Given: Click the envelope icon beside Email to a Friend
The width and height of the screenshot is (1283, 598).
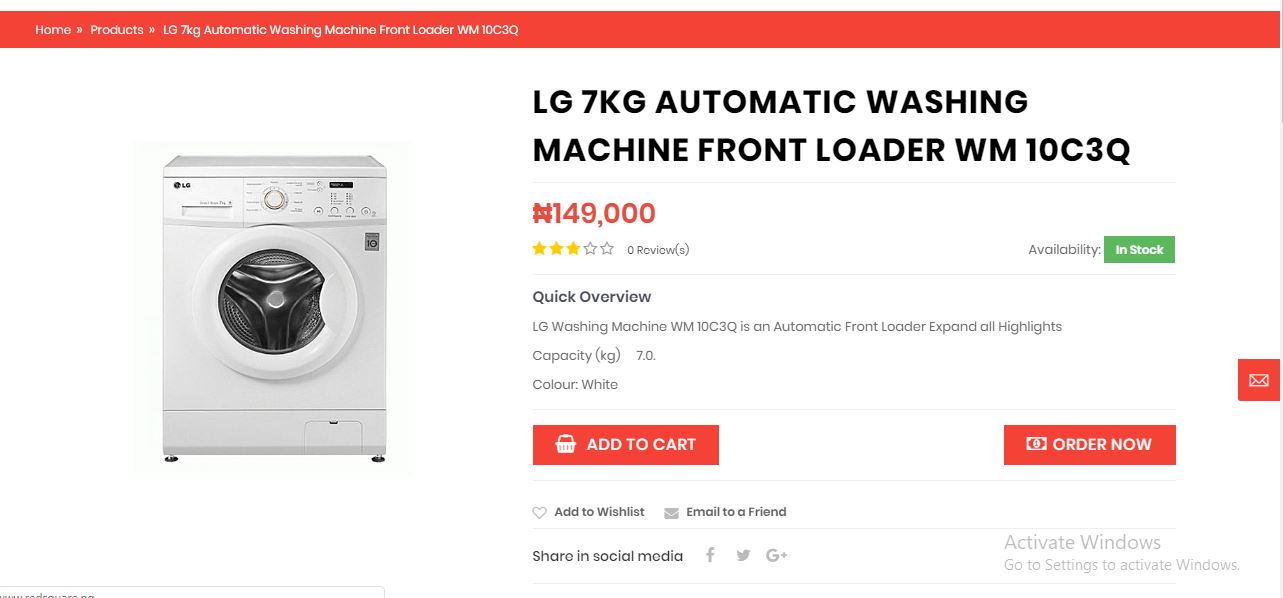Looking at the screenshot, I should click(x=671, y=512).
